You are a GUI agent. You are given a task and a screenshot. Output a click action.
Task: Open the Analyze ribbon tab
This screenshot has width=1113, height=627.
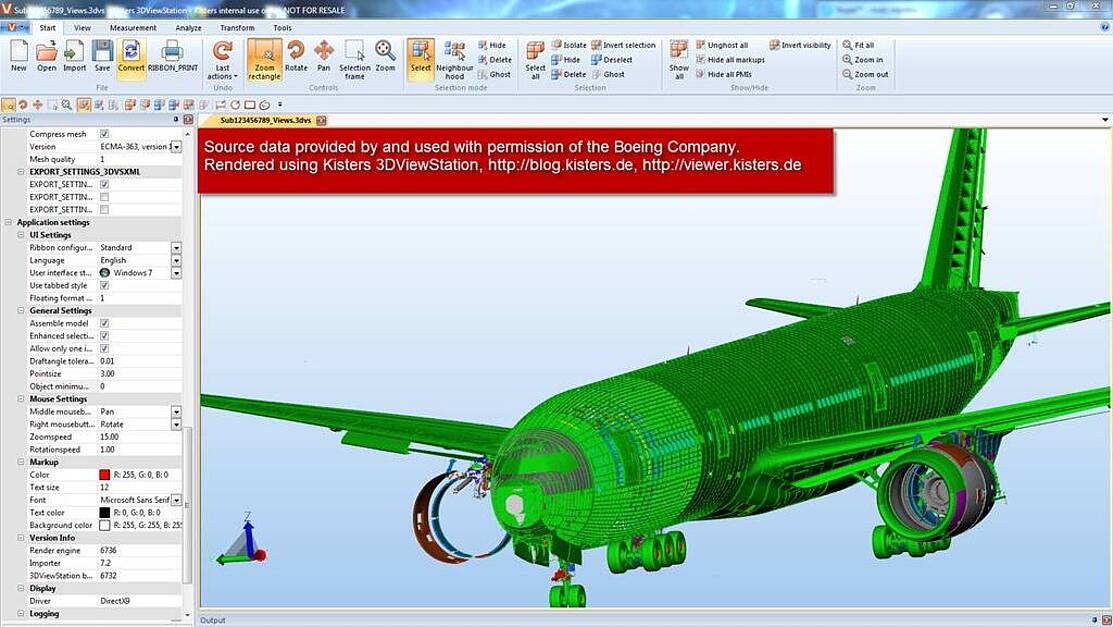pos(188,28)
